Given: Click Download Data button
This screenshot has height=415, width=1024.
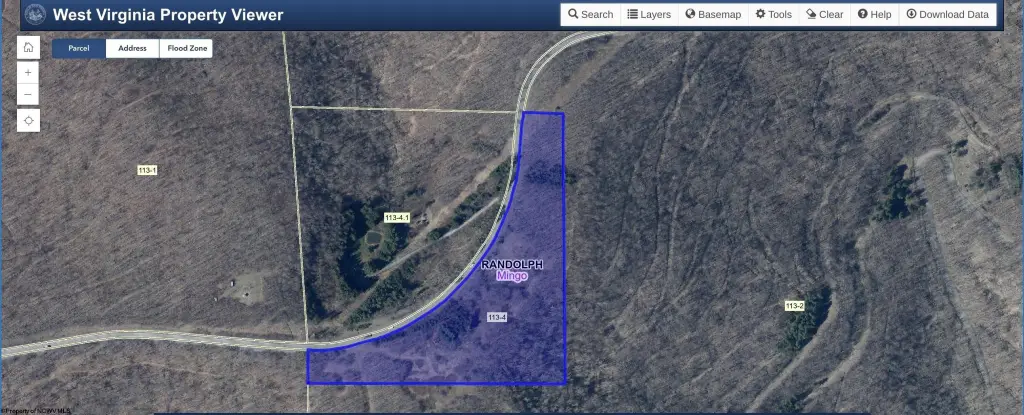Looking at the screenshot, I should (x=948, y=14).
